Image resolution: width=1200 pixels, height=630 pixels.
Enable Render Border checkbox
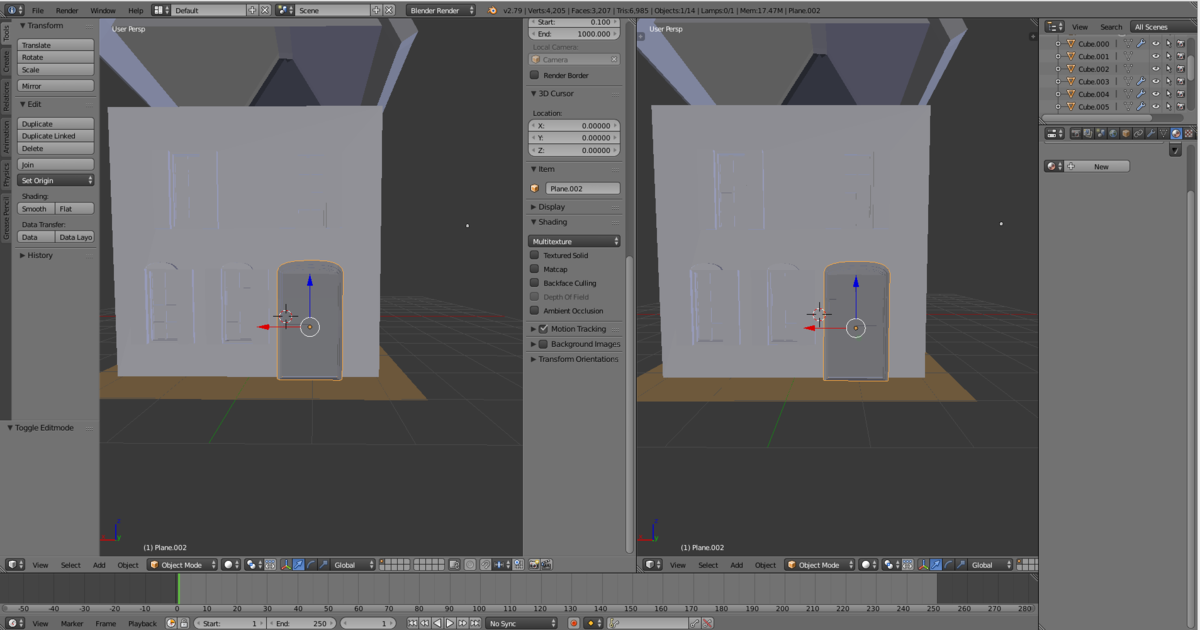(x=535, y=75)
